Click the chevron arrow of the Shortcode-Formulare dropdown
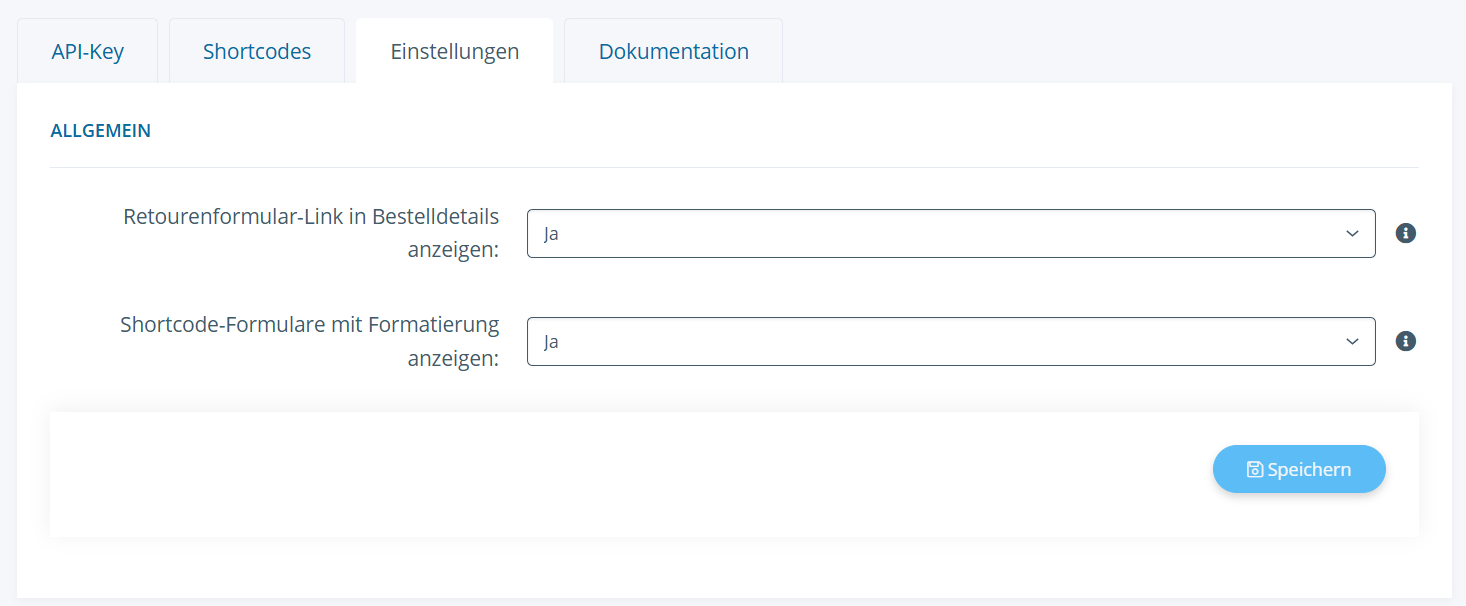Viewport: 1466px width, 606px height. pos(1352,341)
